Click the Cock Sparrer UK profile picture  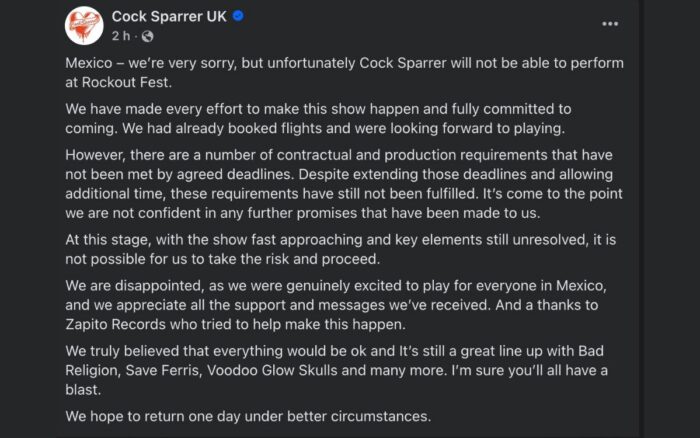coord(85,25)
